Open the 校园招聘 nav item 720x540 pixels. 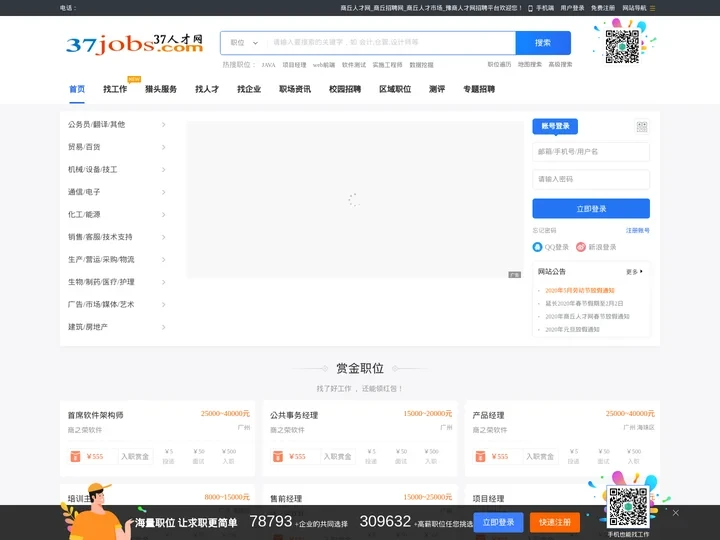345,89
